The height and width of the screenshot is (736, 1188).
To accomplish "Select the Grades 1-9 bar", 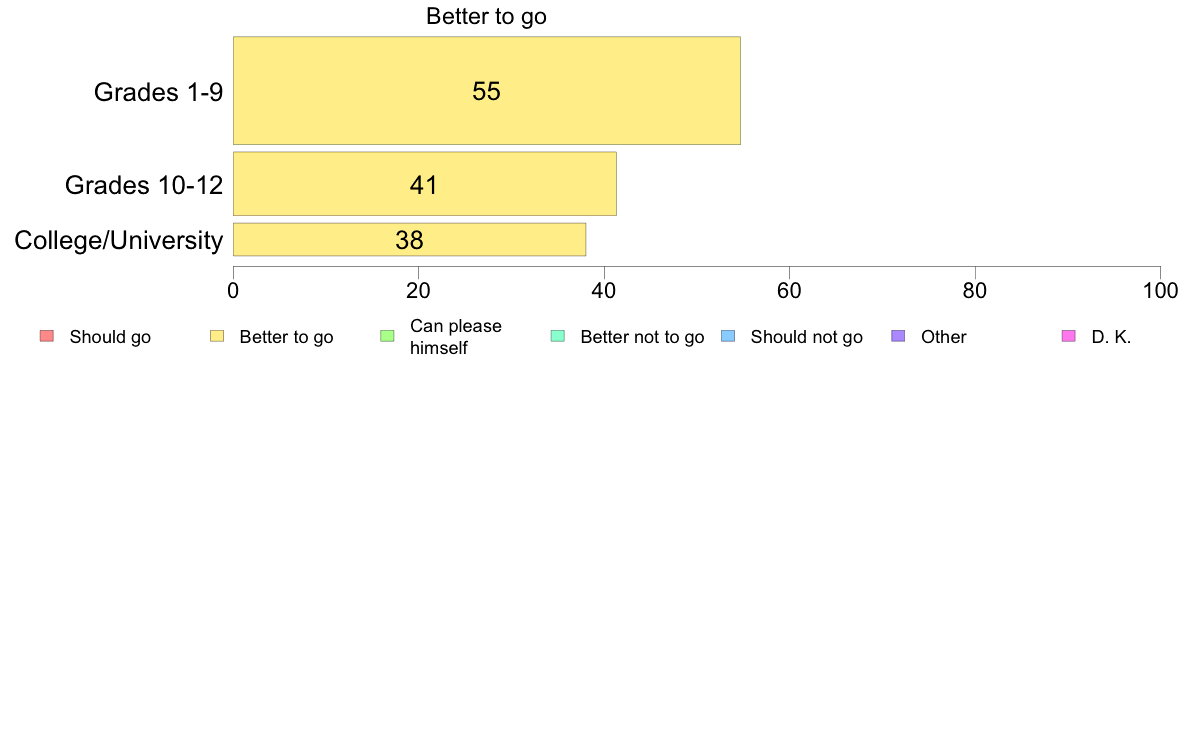I will coord(486,90).
